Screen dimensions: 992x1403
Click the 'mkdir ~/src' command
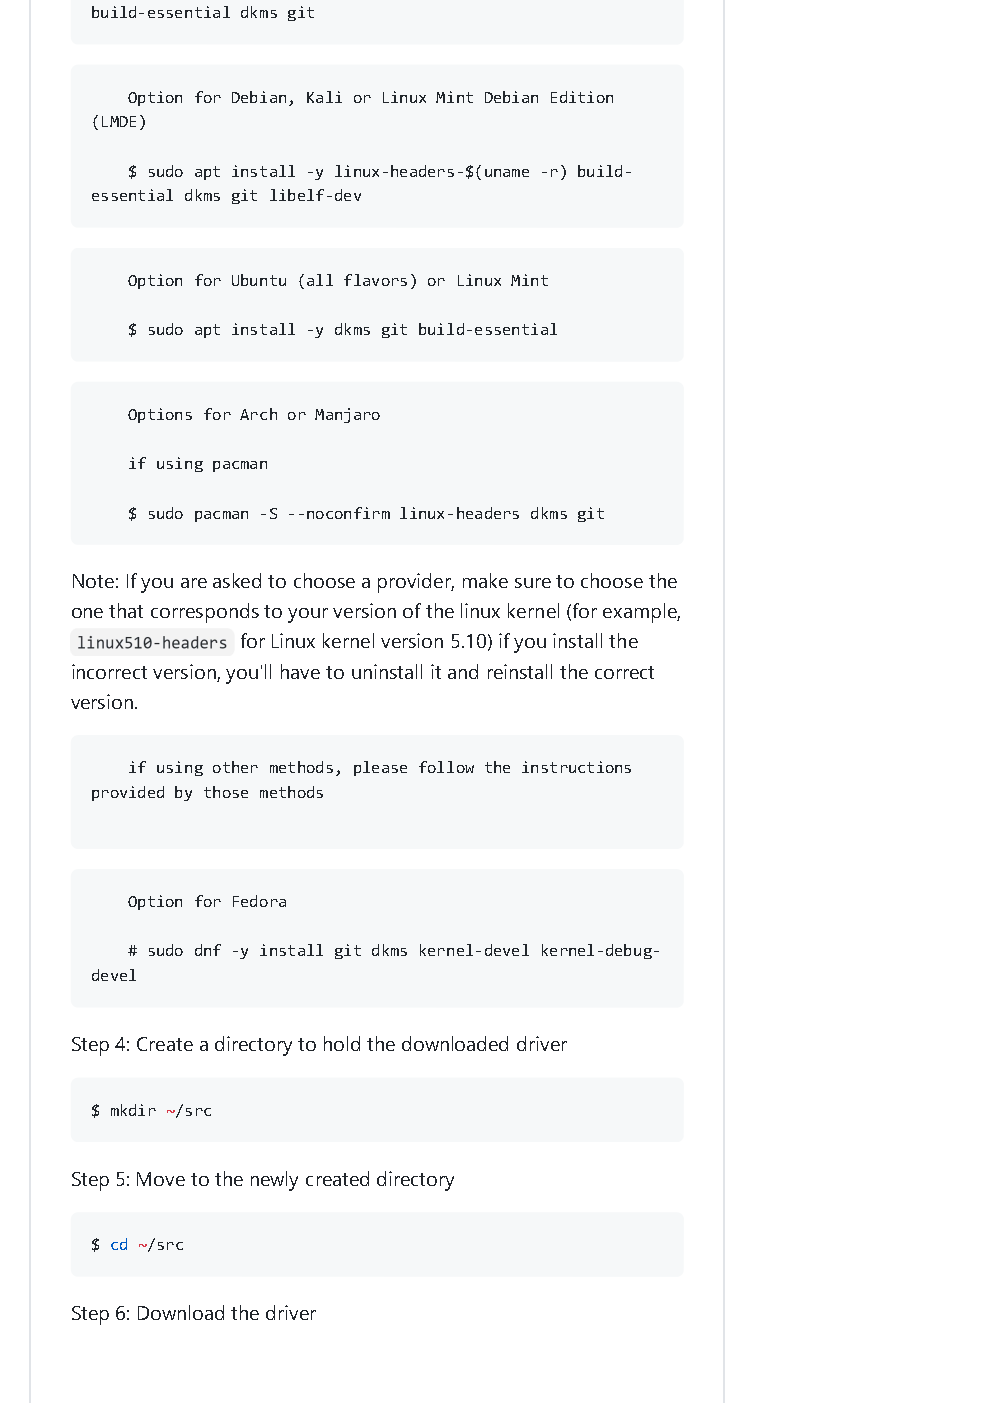point(151,1111)
